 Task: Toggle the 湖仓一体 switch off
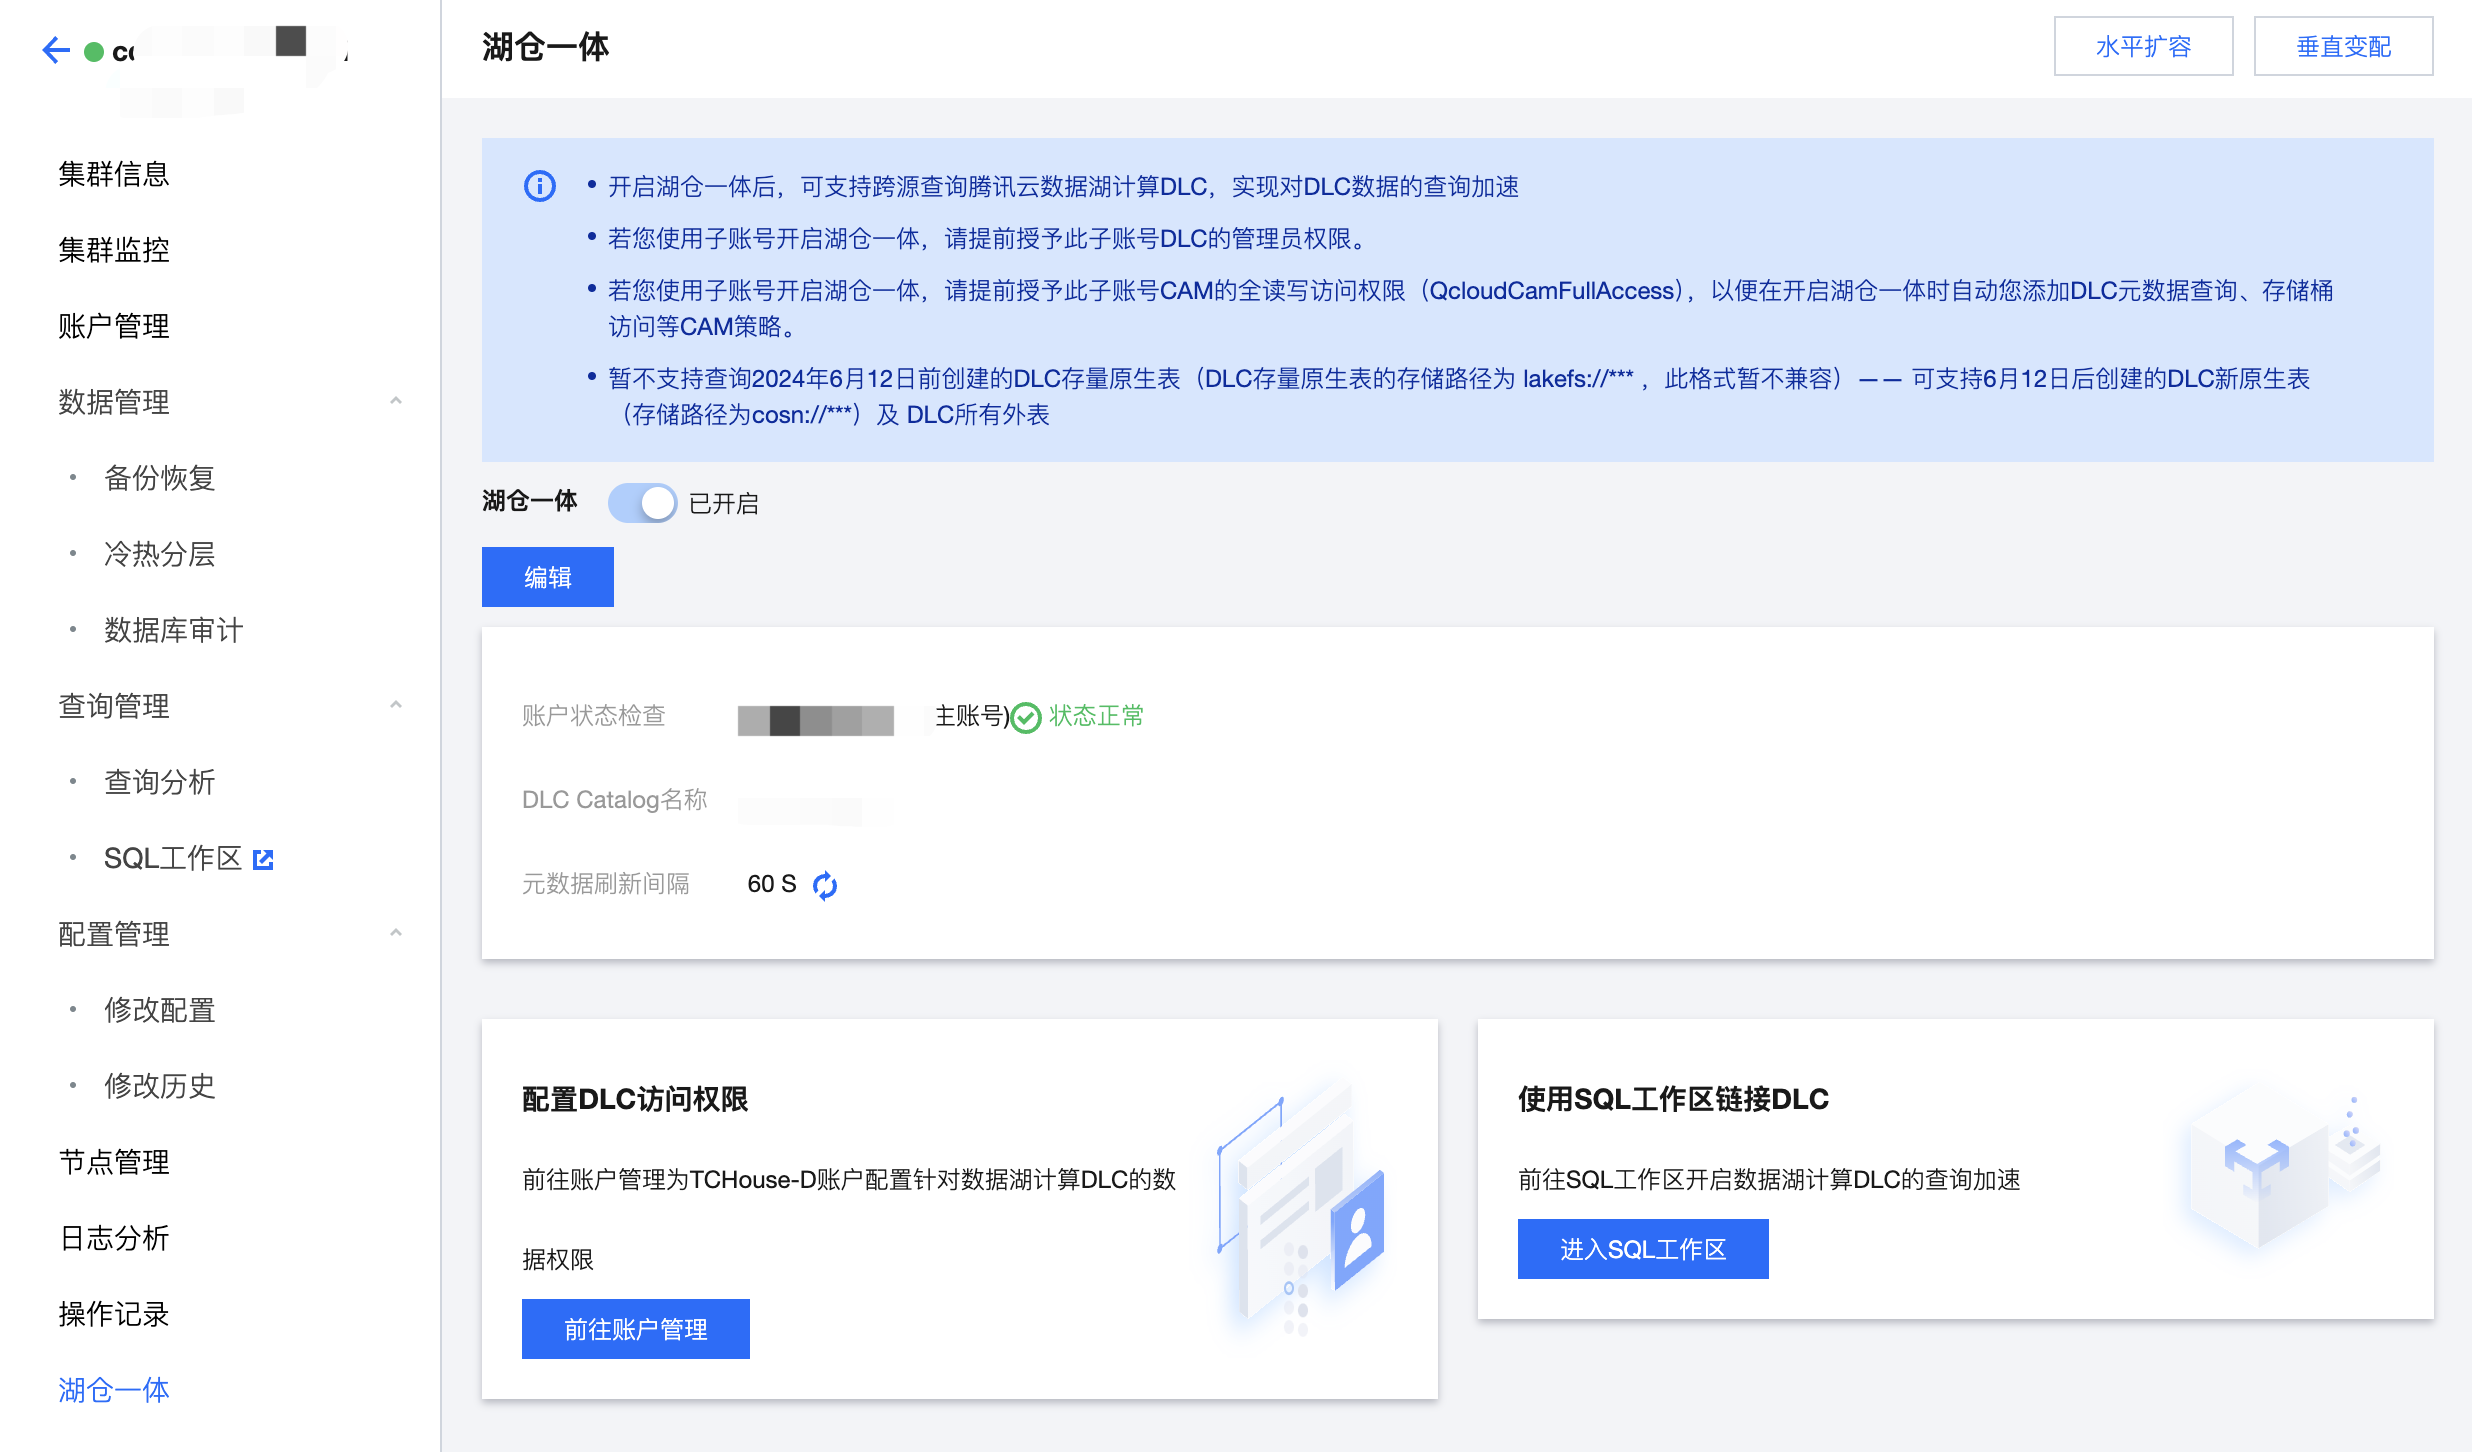coord(642,503)
